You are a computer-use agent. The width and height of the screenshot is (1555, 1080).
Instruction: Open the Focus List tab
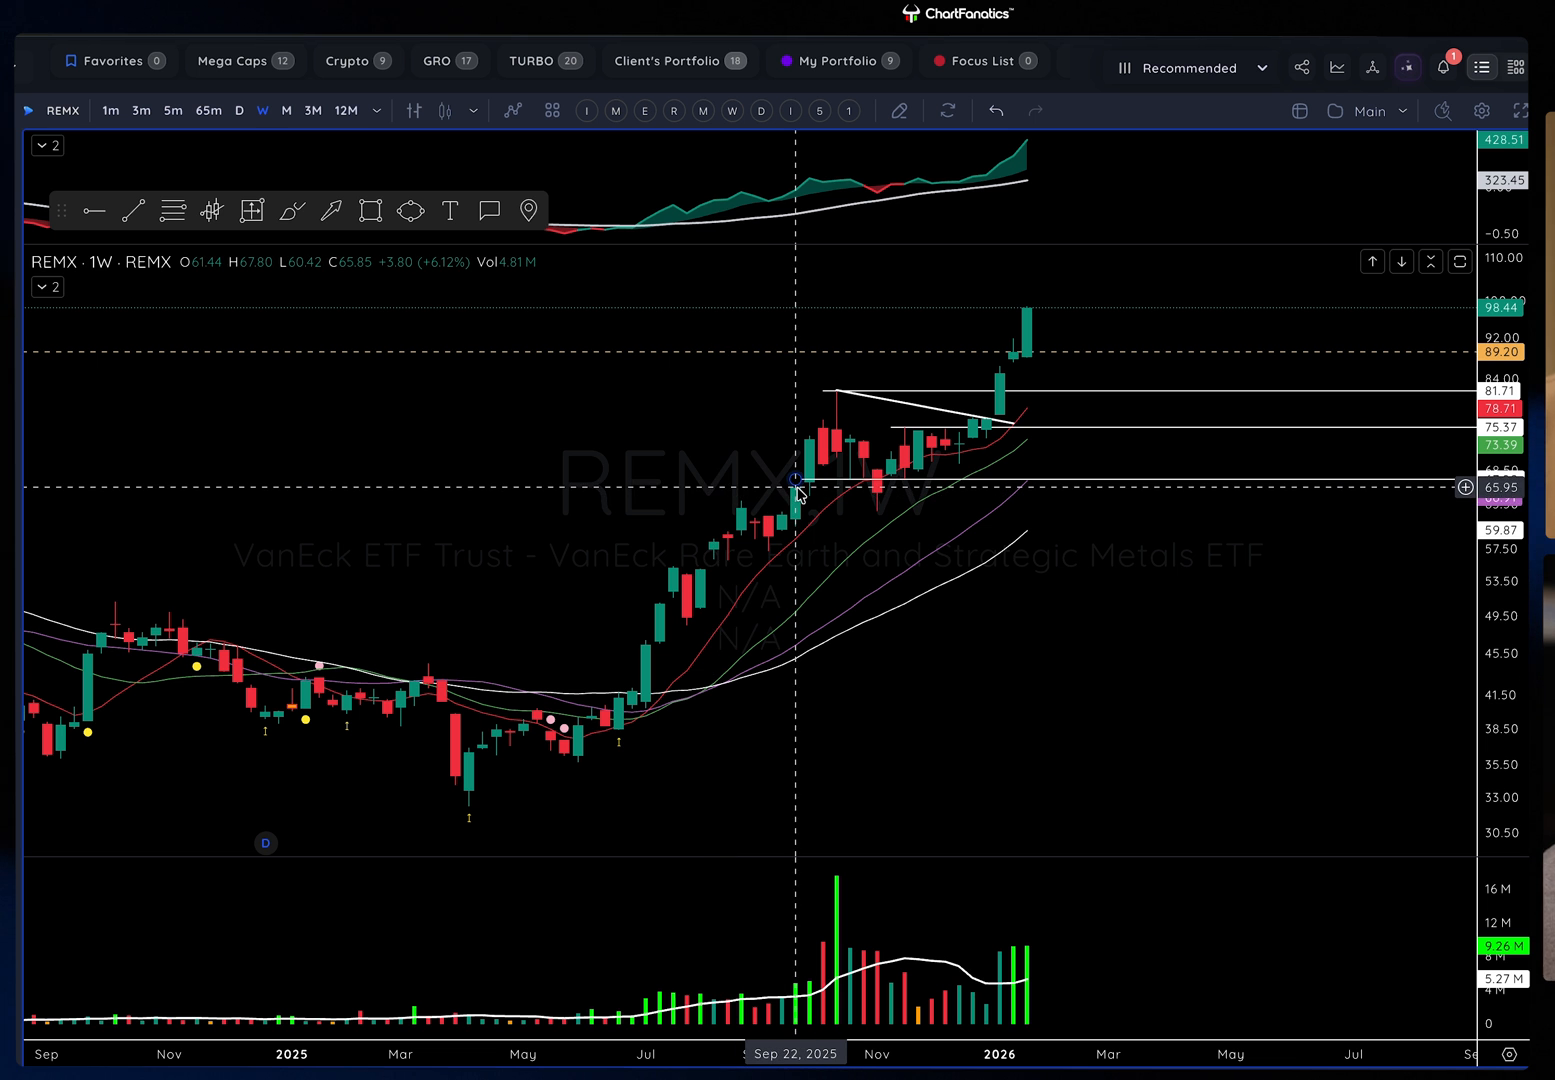(984, 61)
